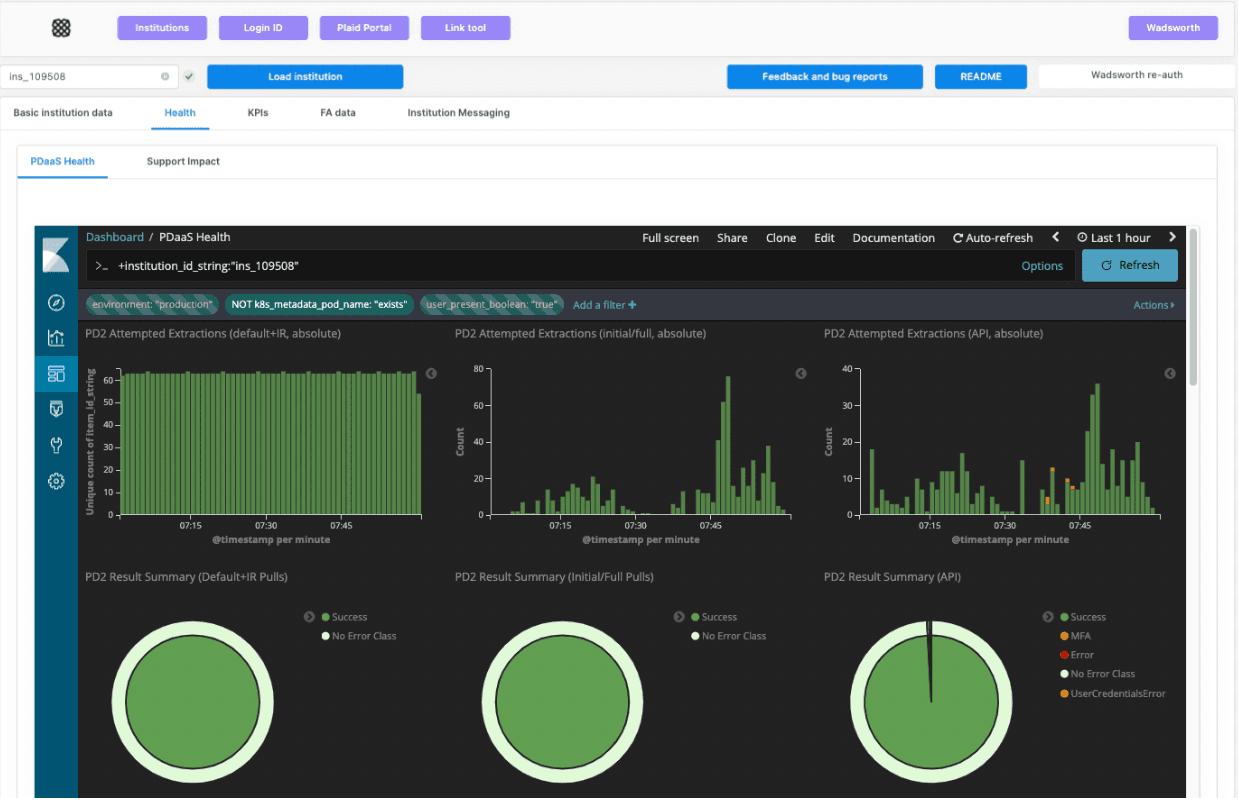Open Kibana Discover compass icon
The height and width of the screenshot is (802, 1238).
pos(56,303)
